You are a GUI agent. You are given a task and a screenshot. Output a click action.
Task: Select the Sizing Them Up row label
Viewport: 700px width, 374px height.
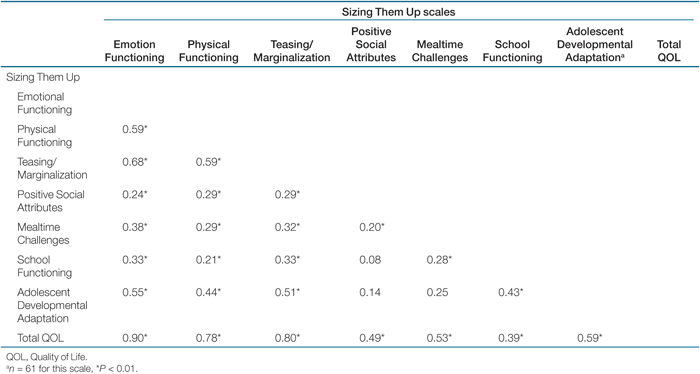pos(43,77)
